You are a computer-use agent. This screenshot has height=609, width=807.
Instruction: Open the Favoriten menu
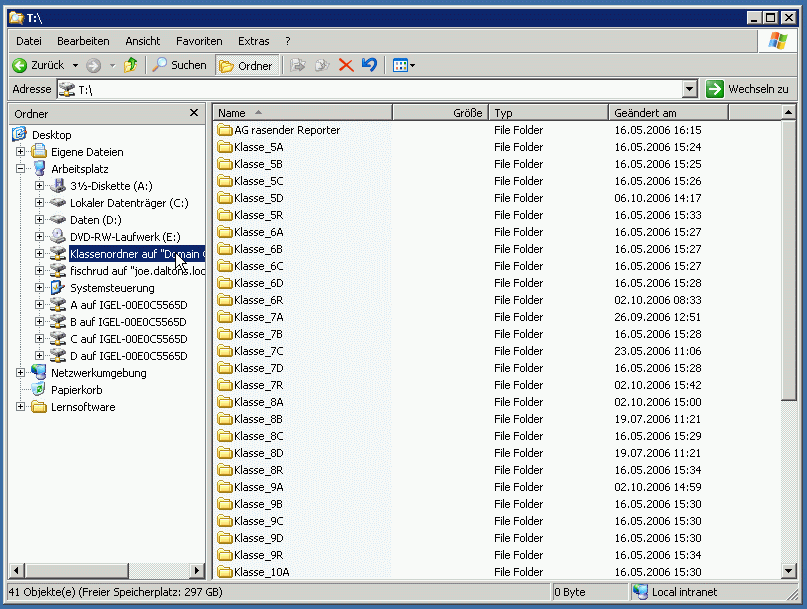[199, 41]
